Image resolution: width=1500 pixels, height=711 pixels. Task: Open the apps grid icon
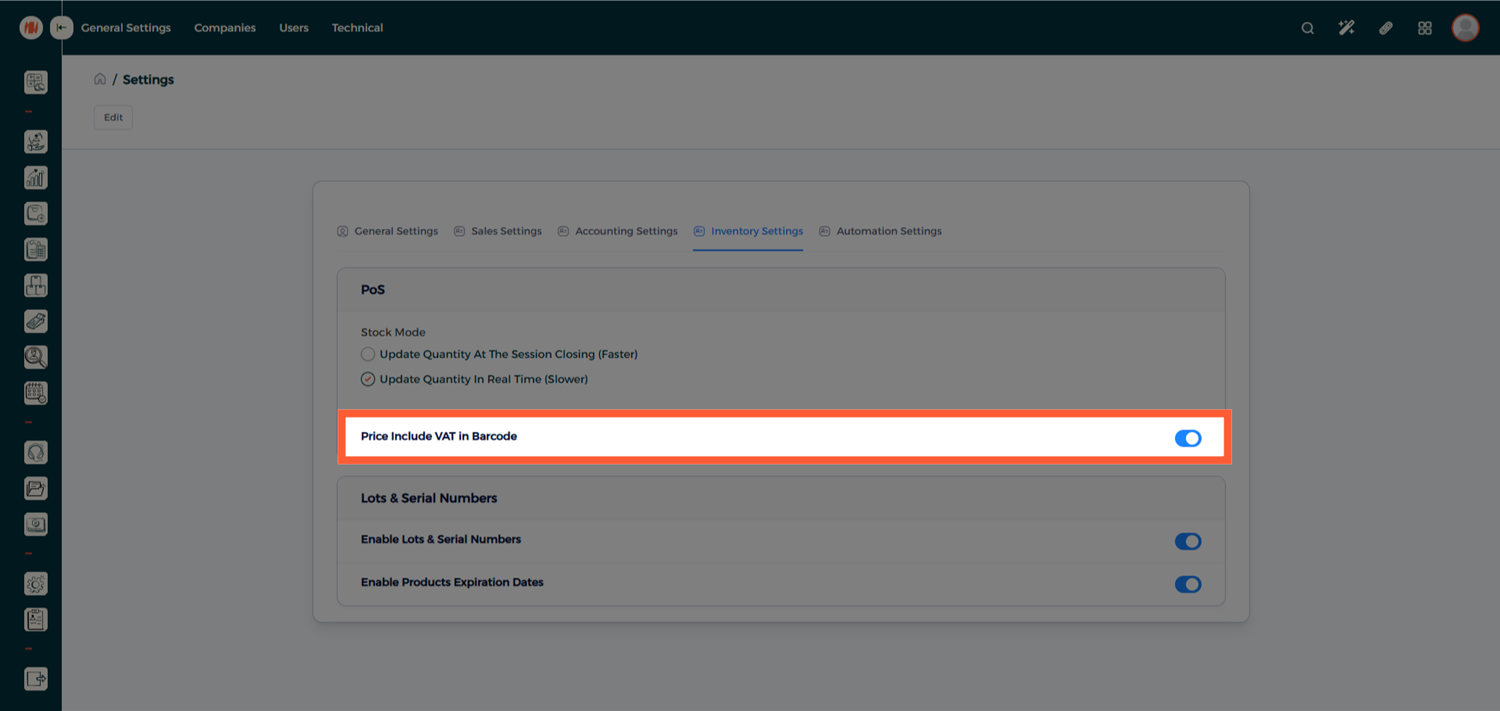(1424, 28)
